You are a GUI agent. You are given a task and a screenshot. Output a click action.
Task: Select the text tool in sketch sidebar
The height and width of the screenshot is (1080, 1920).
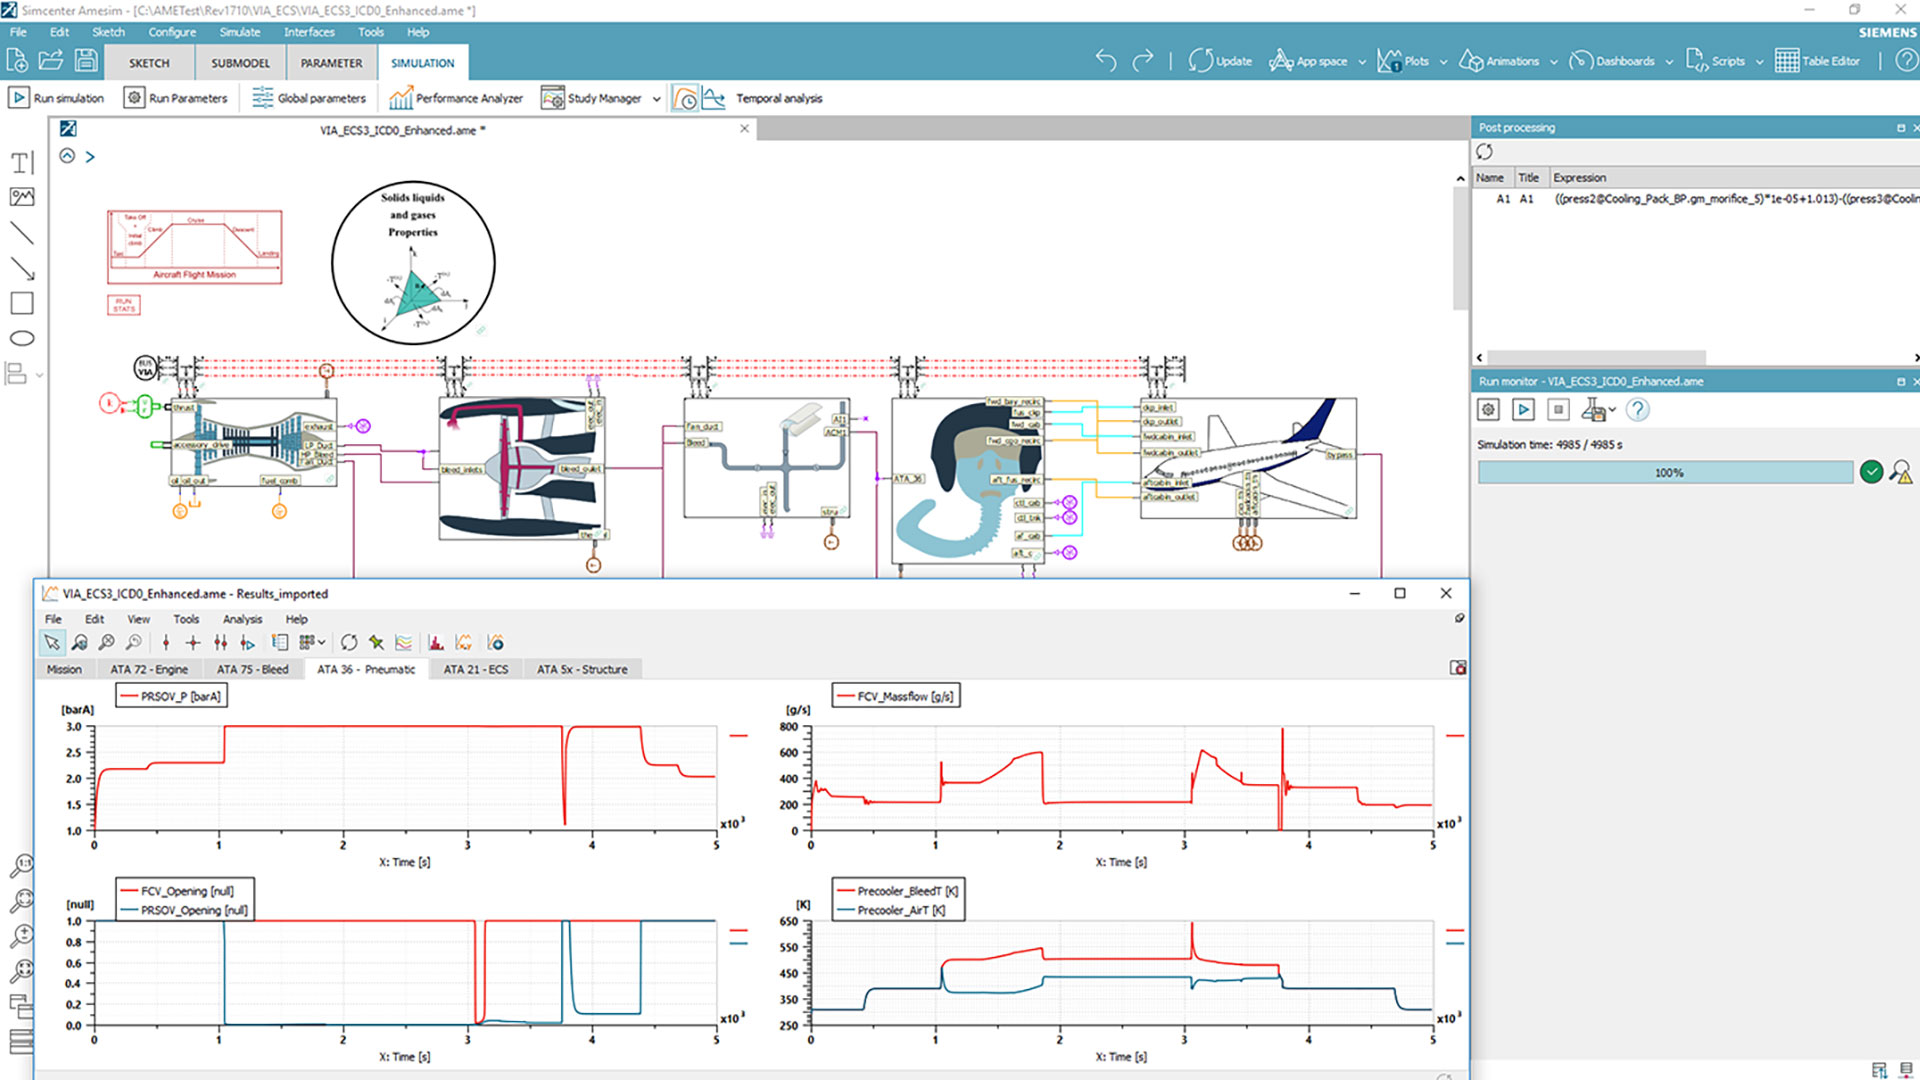point(22,162)
